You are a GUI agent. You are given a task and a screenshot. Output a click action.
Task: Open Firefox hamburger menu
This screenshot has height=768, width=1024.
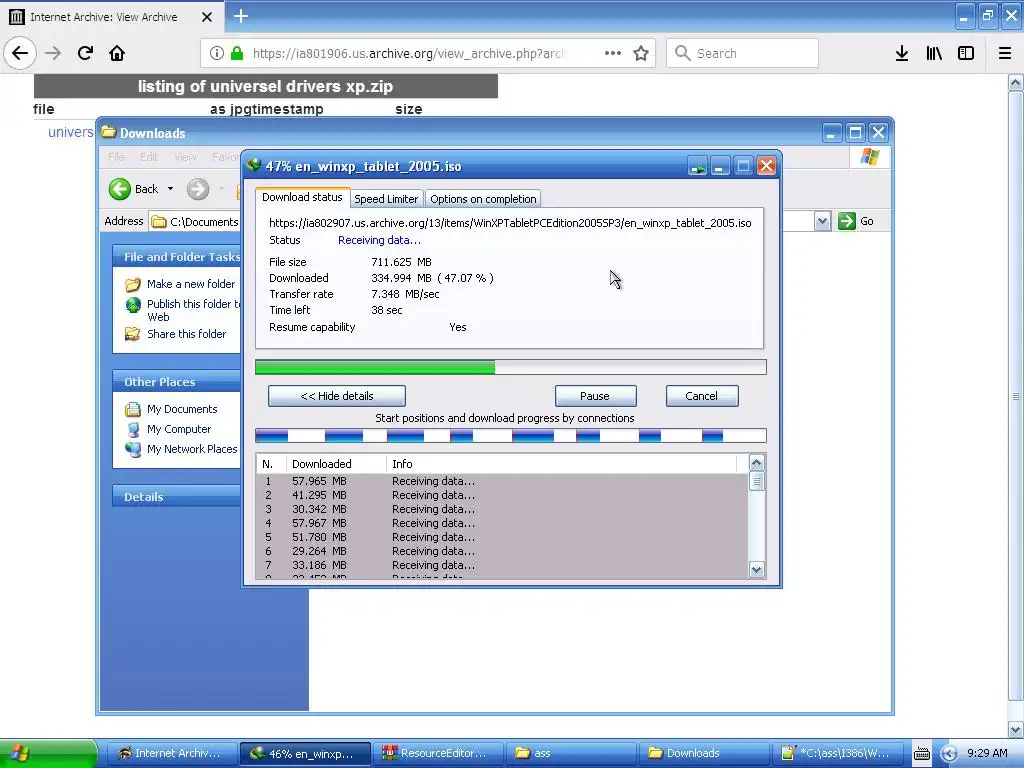pos(1004,53)
